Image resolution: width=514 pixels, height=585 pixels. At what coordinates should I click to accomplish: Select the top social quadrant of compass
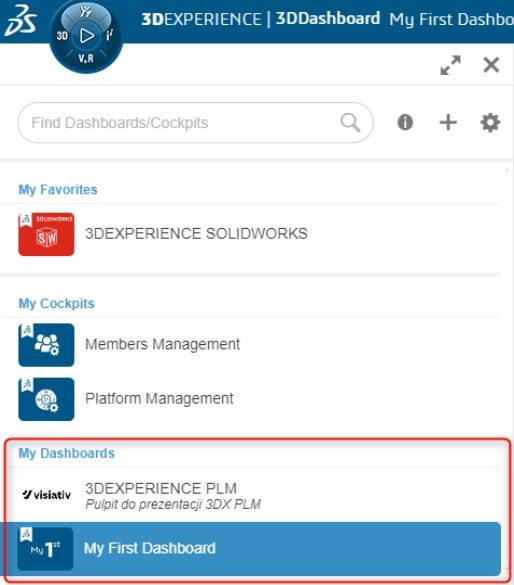(86, 12)
